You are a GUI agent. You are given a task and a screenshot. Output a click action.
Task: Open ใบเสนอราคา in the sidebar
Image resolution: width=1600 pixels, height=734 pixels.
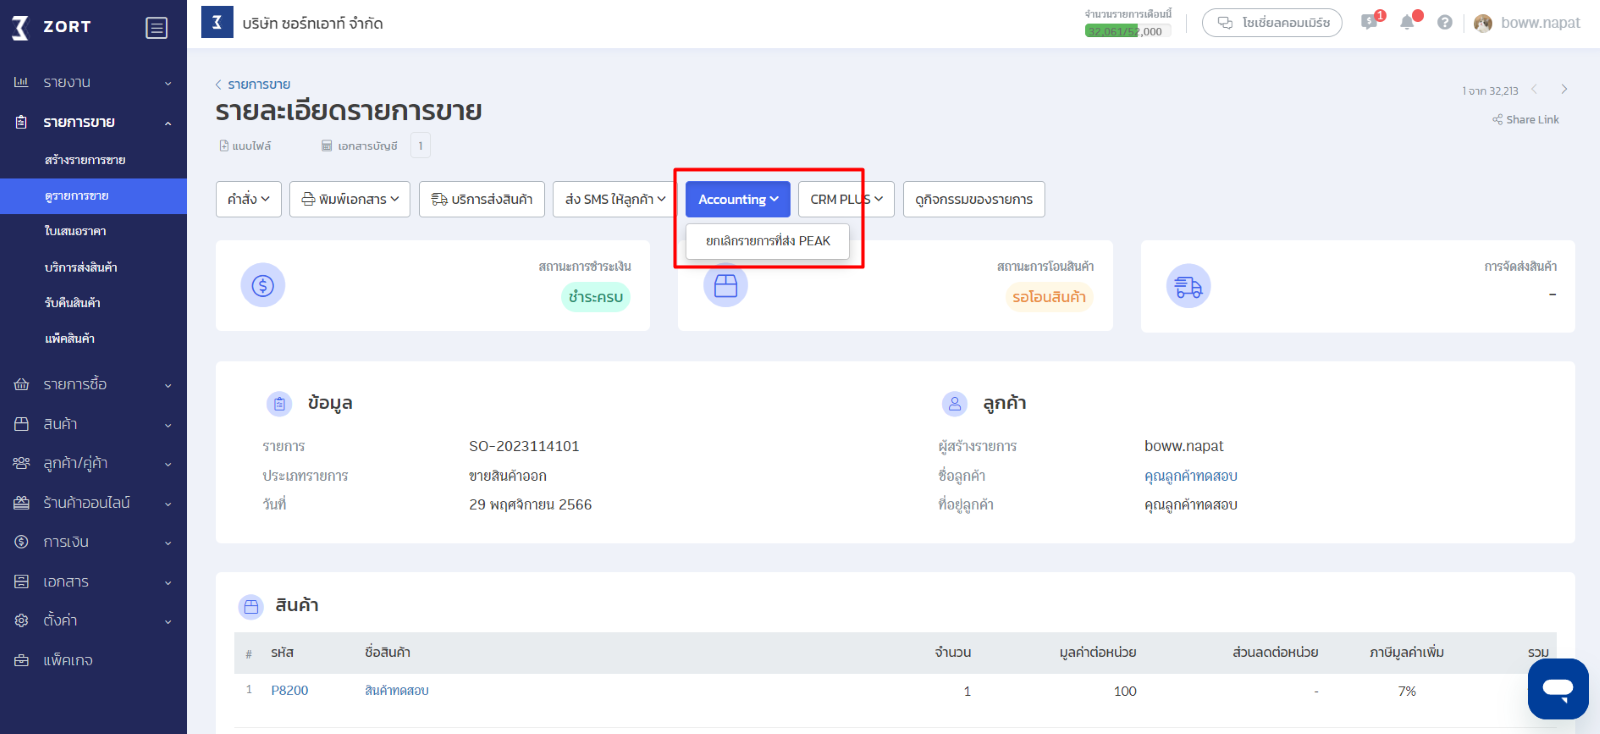(75, 231)
